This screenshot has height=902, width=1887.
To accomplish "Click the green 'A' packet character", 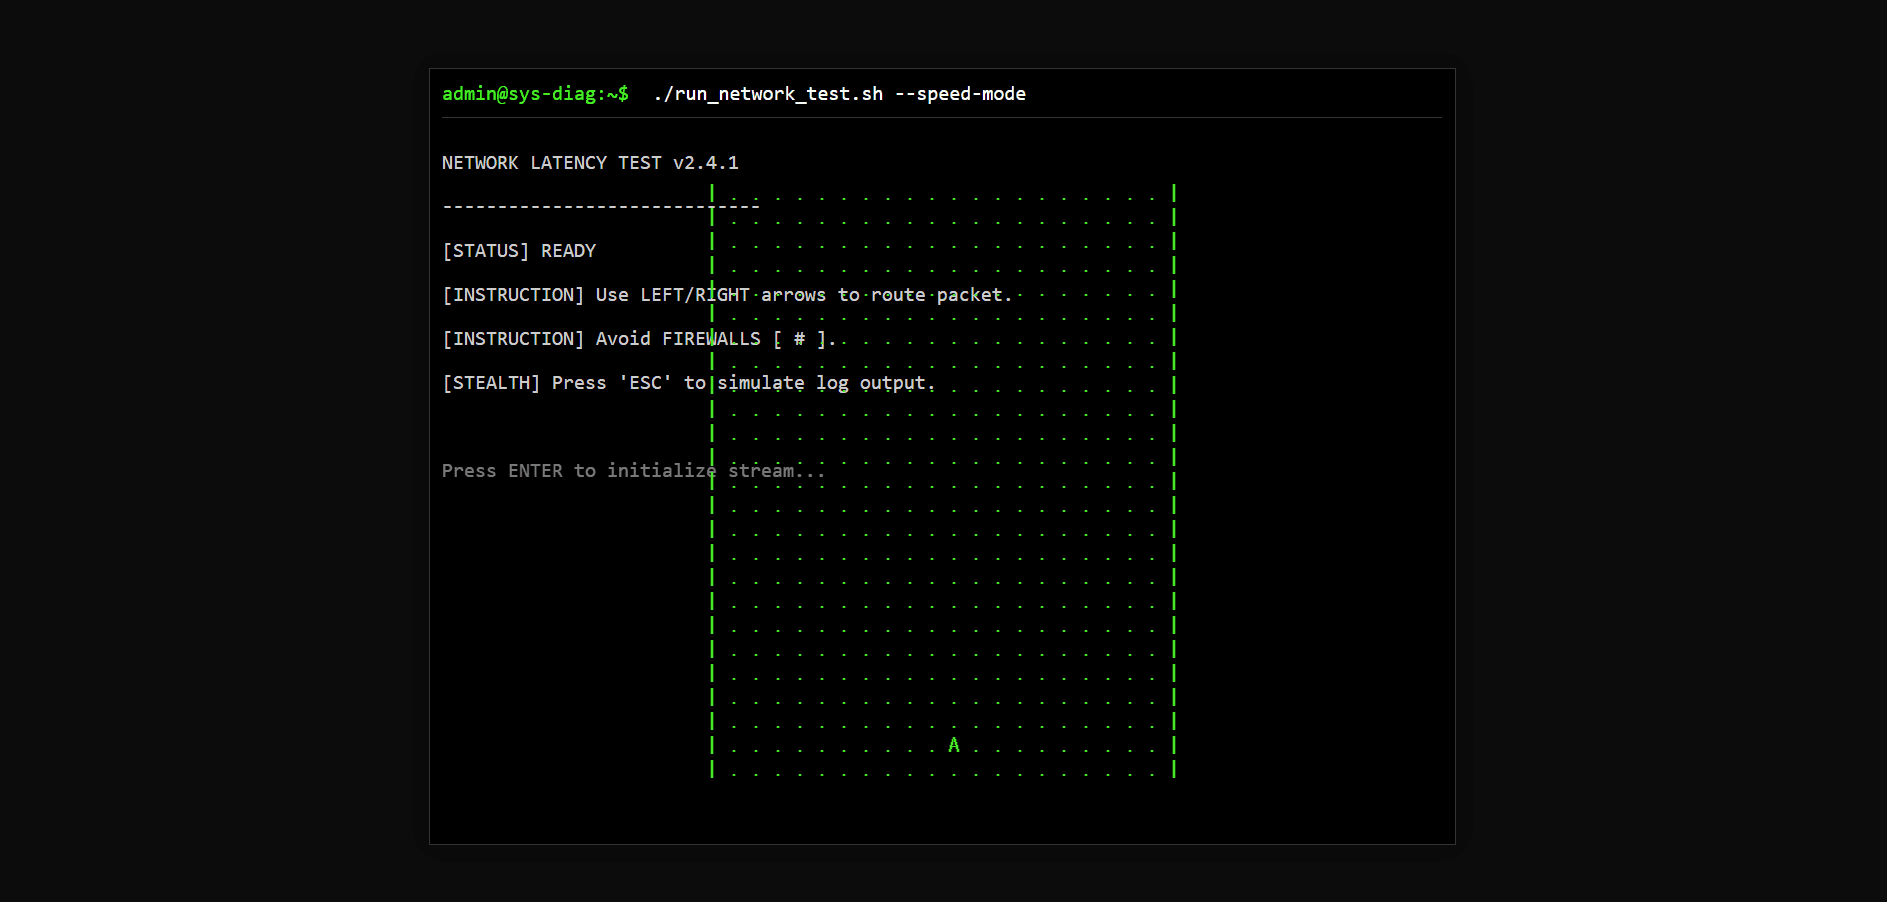I will pos(953,745).
